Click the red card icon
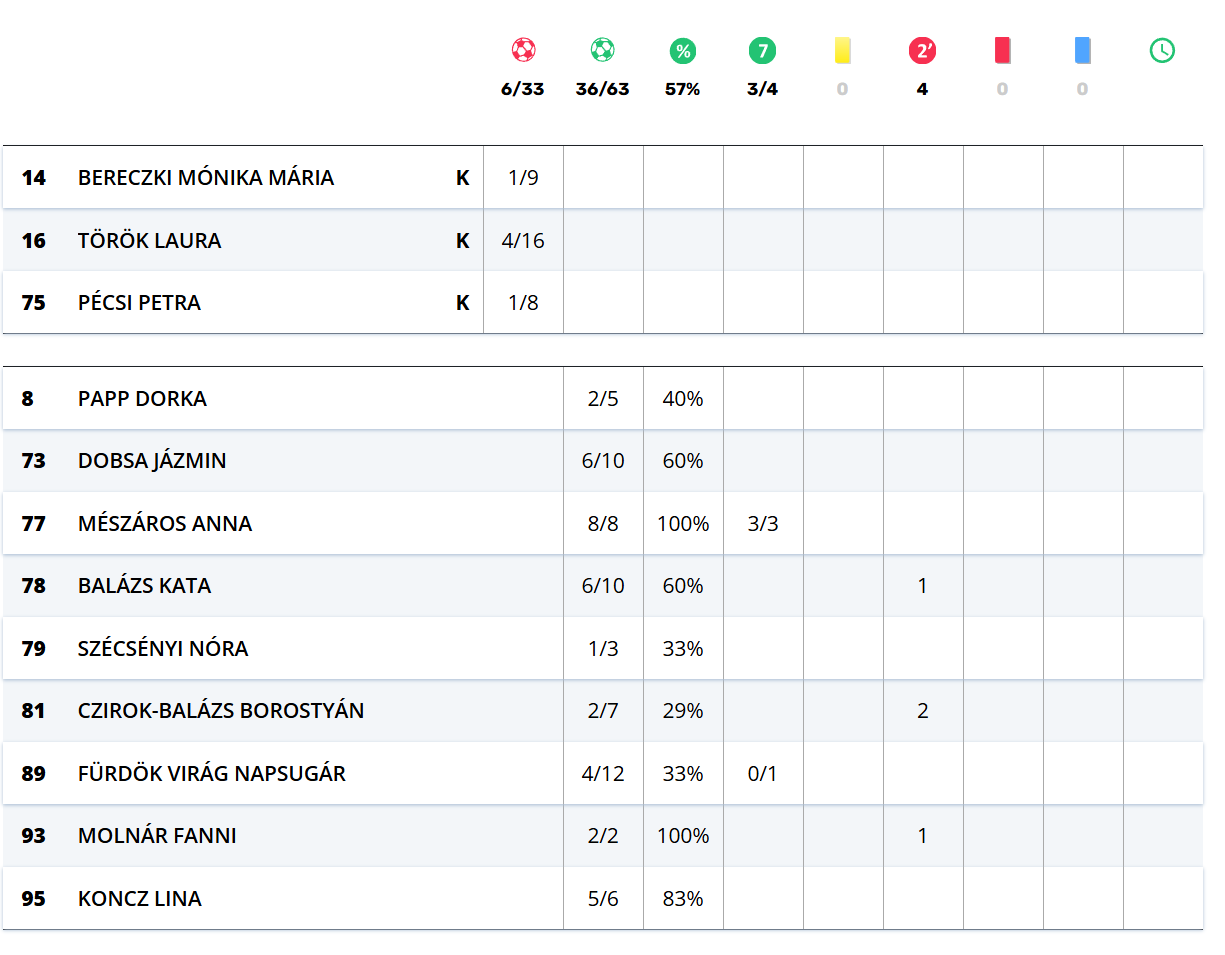 (1002, 50)
